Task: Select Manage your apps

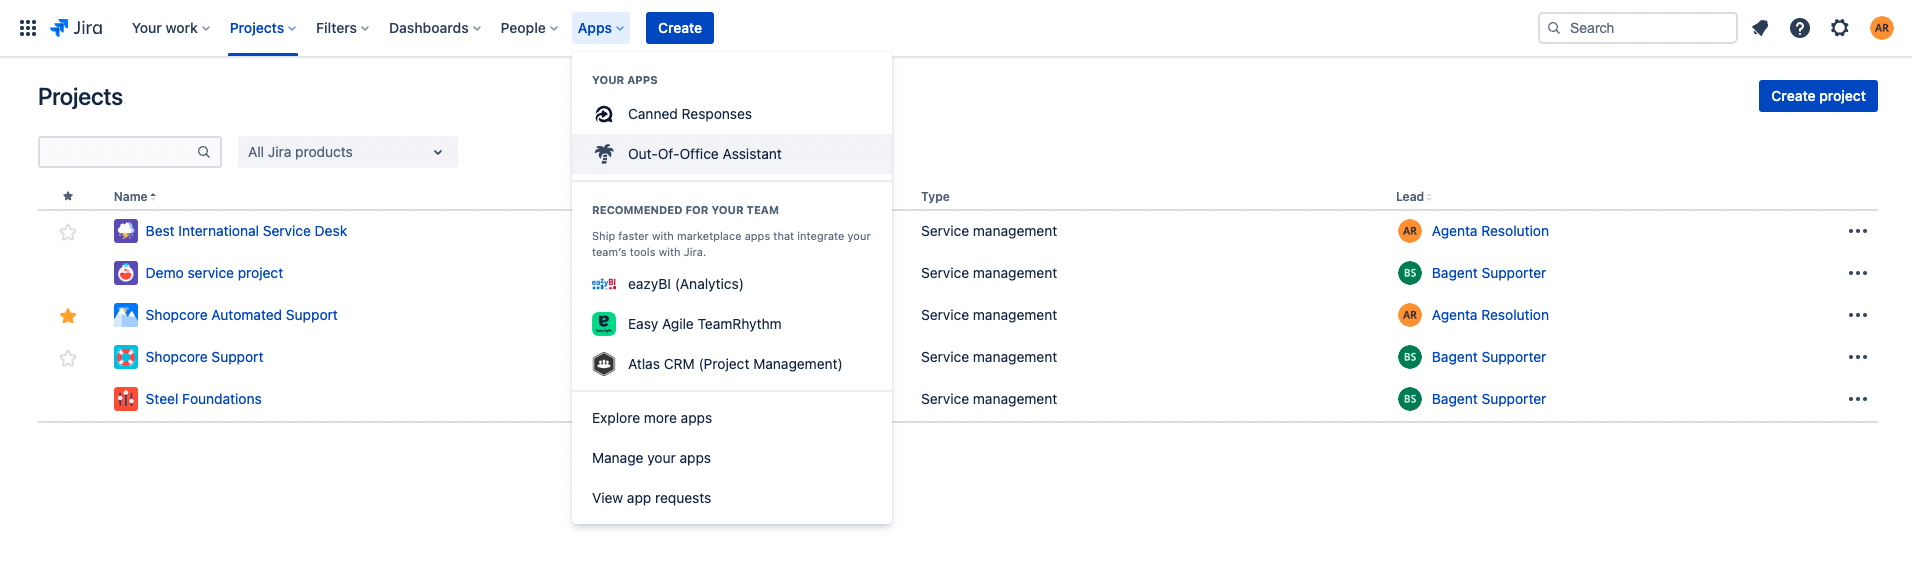Action: (732, 458)
